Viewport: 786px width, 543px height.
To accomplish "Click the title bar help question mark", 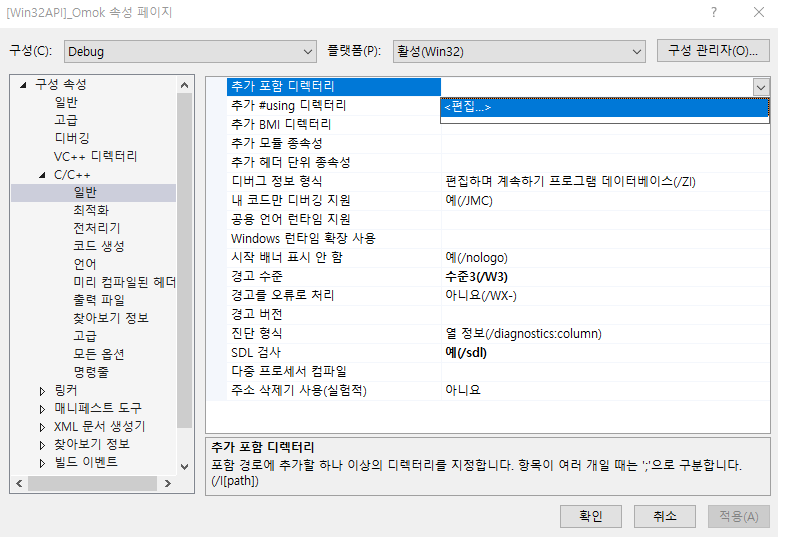I will tap(714, 12).
